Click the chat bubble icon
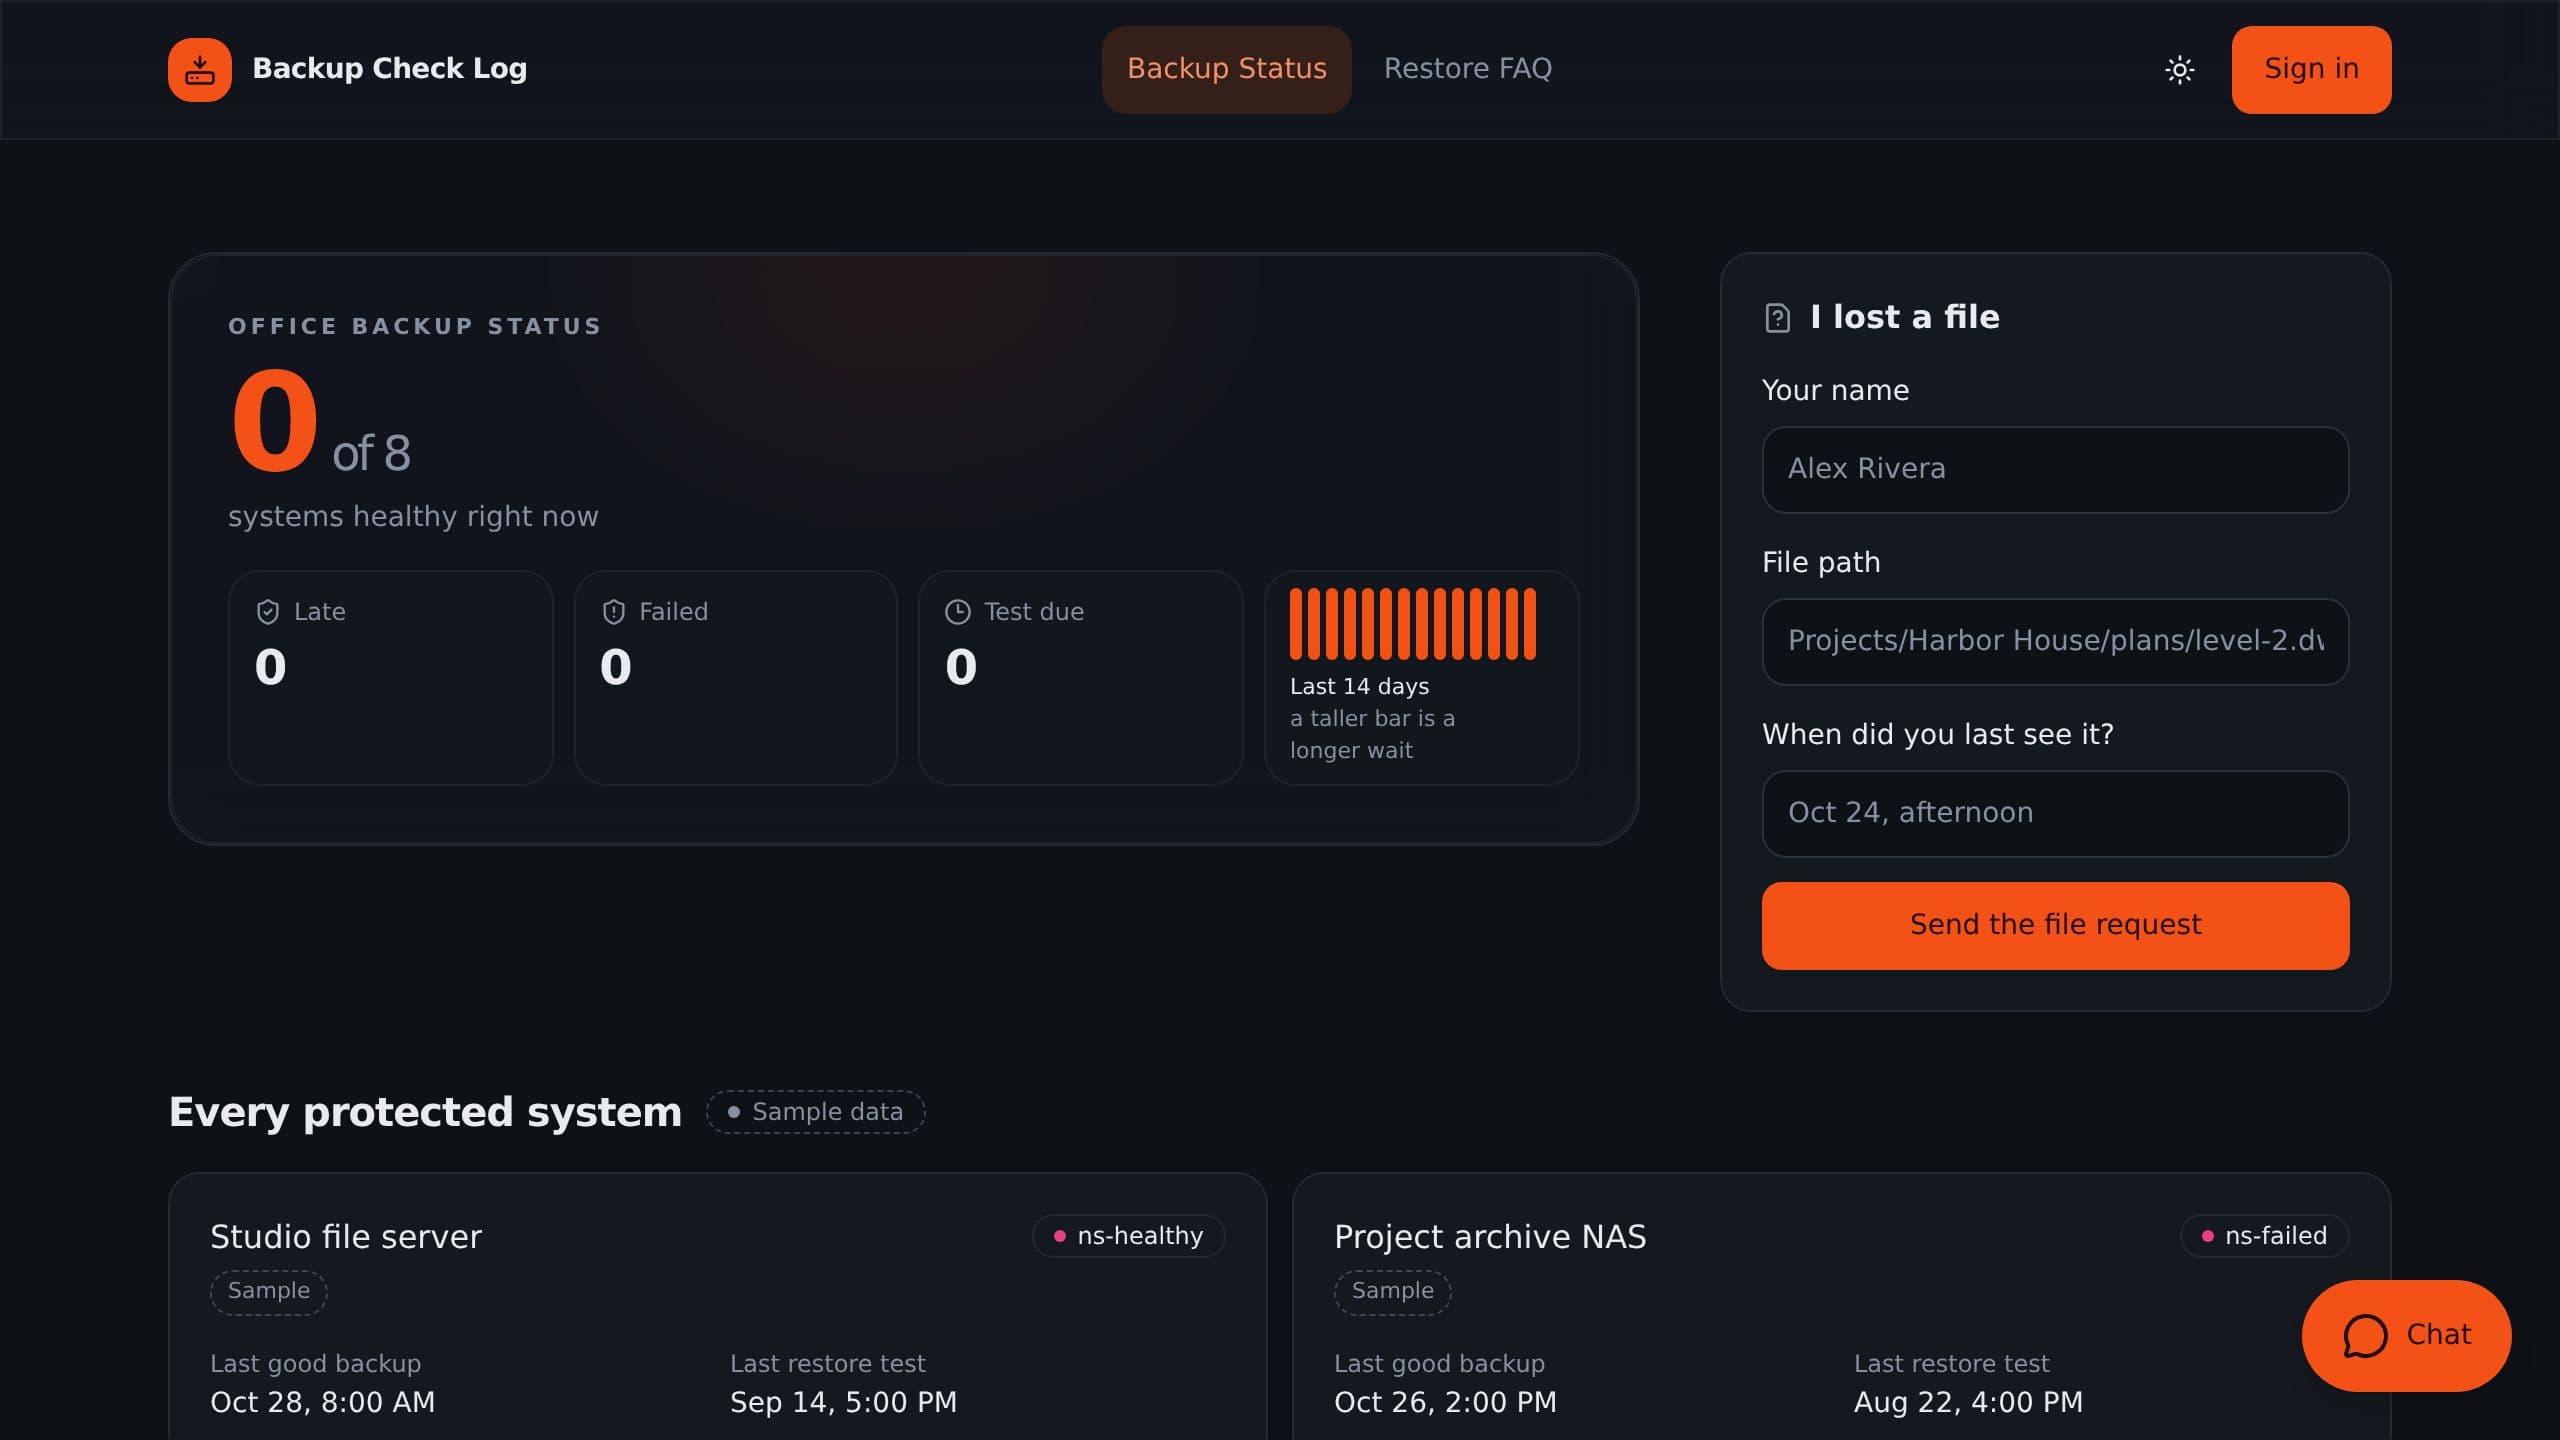 [2366, 1336]
